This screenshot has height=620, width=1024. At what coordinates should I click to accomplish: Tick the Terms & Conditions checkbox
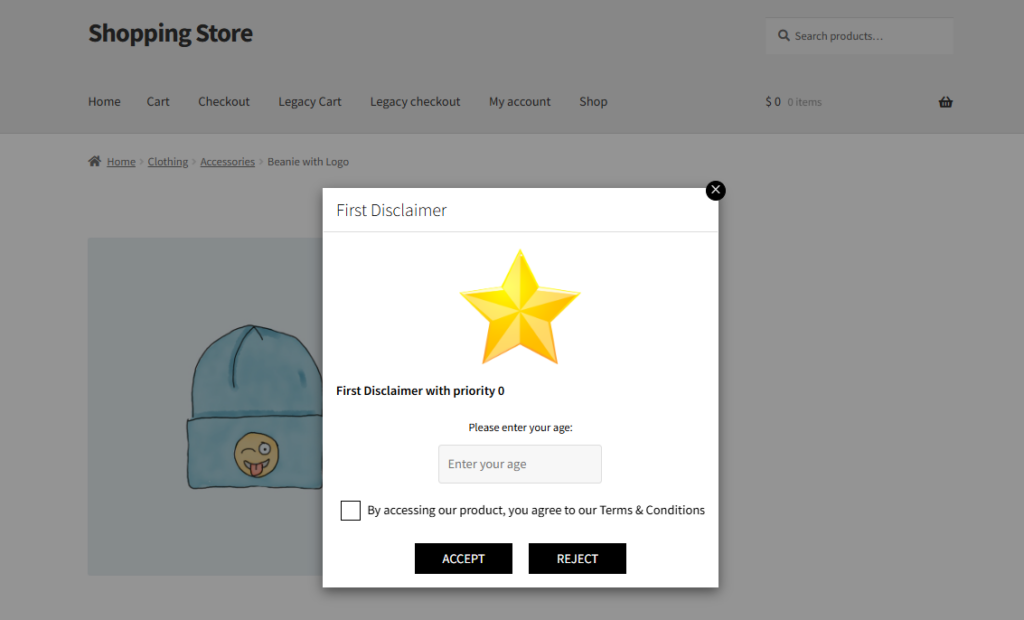tap(350, 510)
